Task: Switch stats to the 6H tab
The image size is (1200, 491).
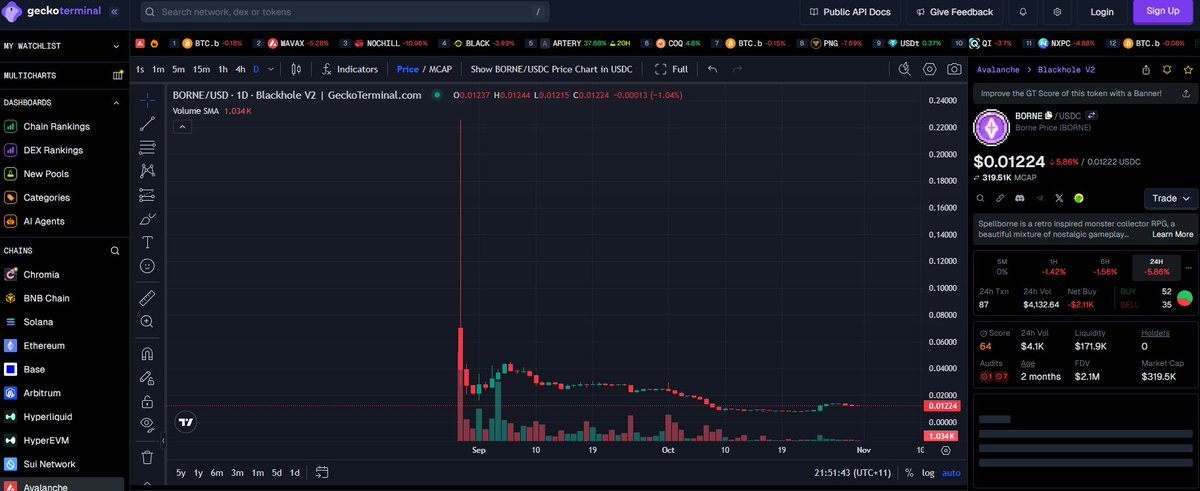Action: click(1105, 267)
